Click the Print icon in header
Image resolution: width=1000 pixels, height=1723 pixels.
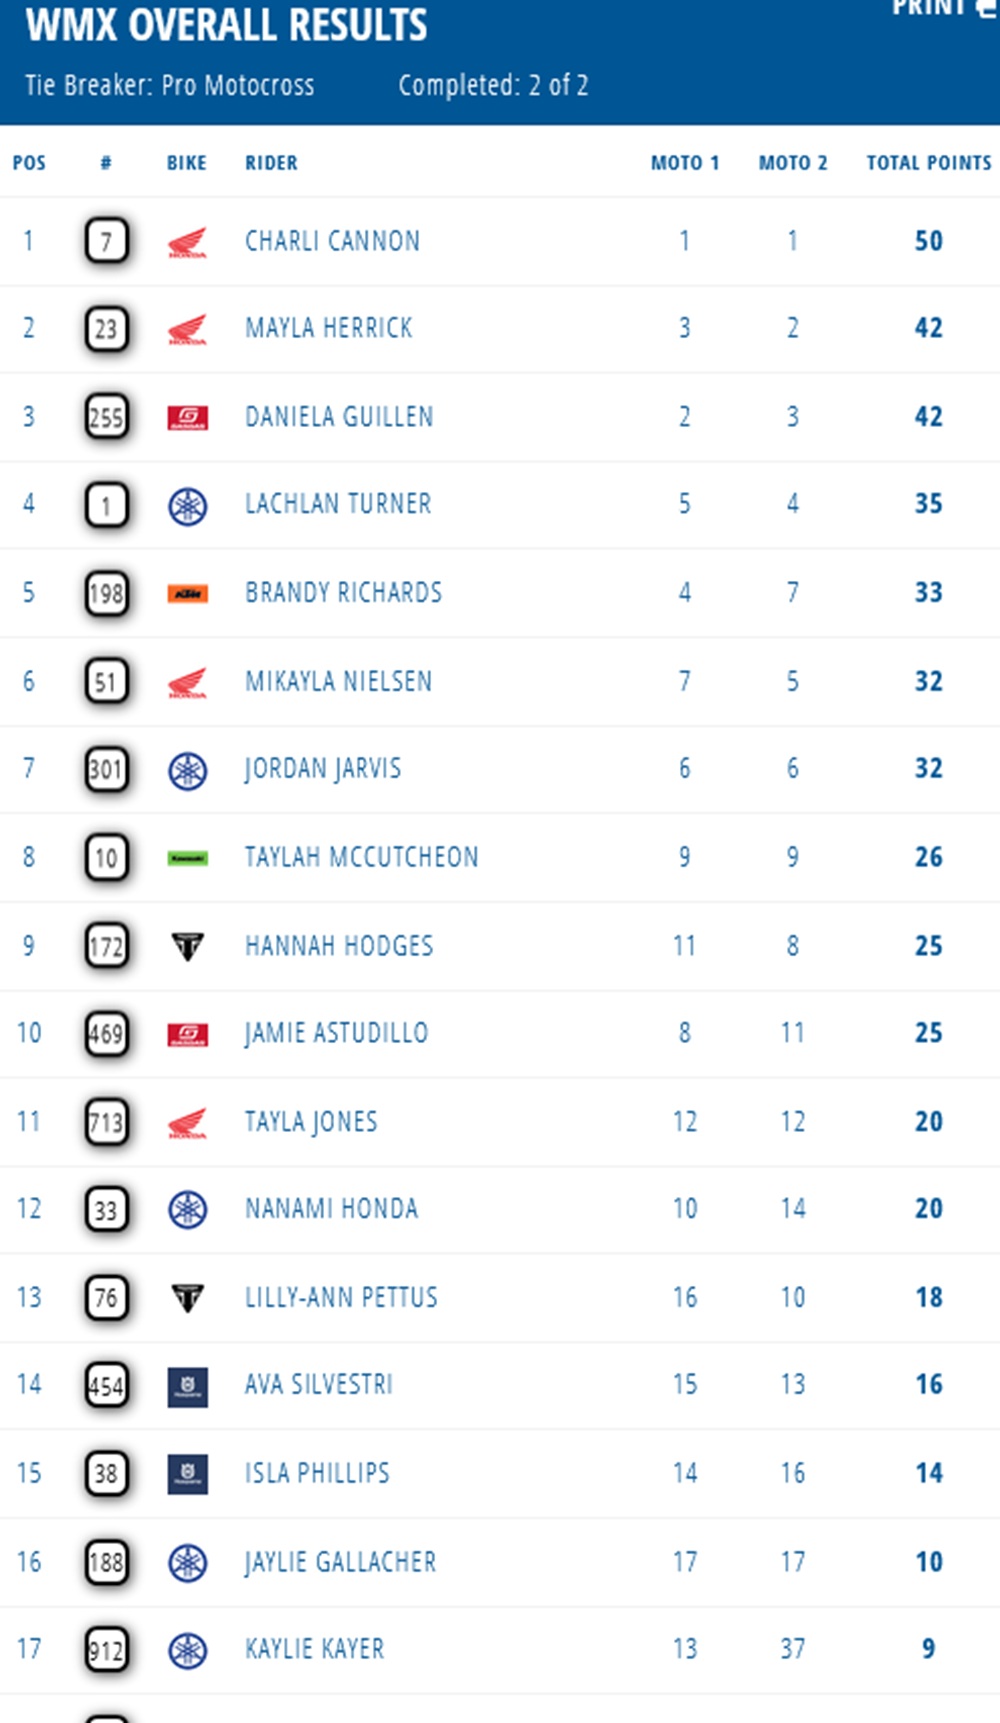point(986,7)
